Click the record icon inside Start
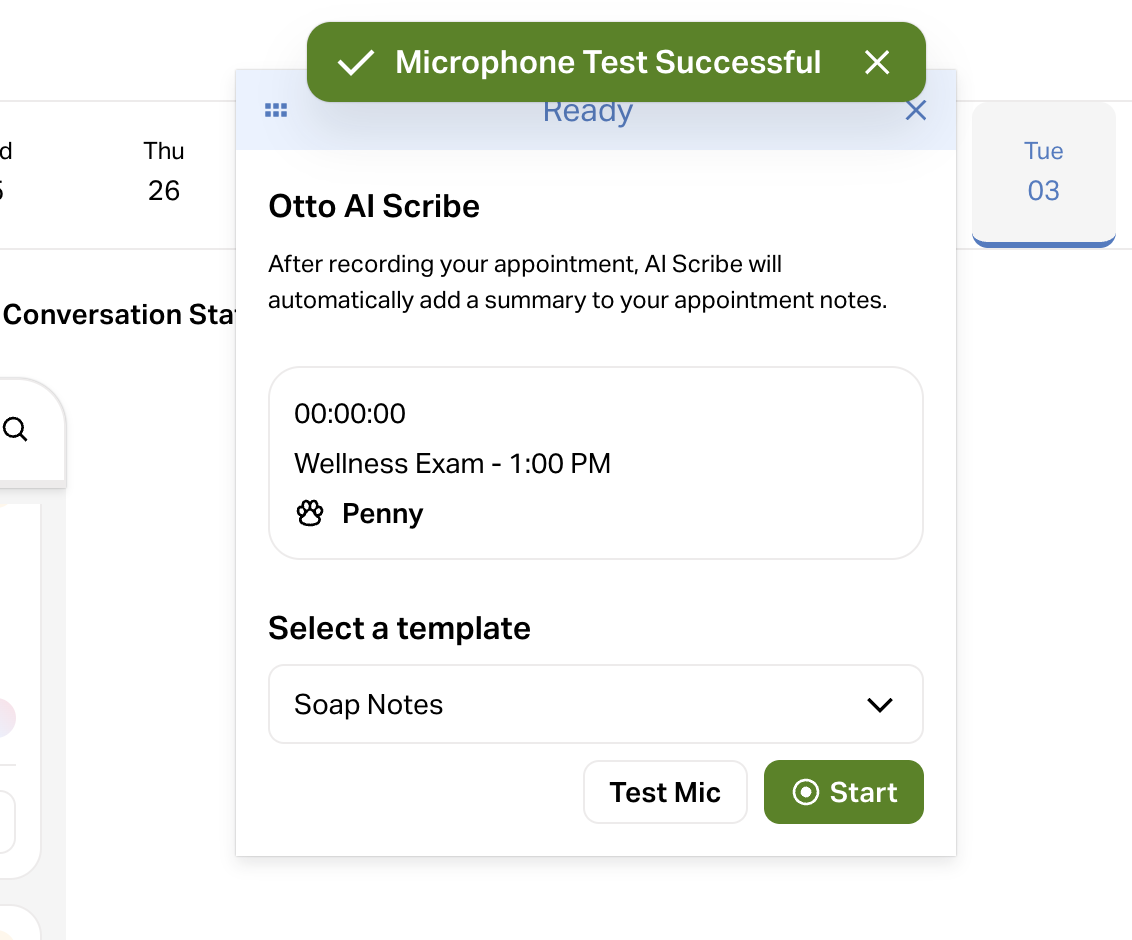Viewport: 1132px width, 940px height. coord(805,793)
